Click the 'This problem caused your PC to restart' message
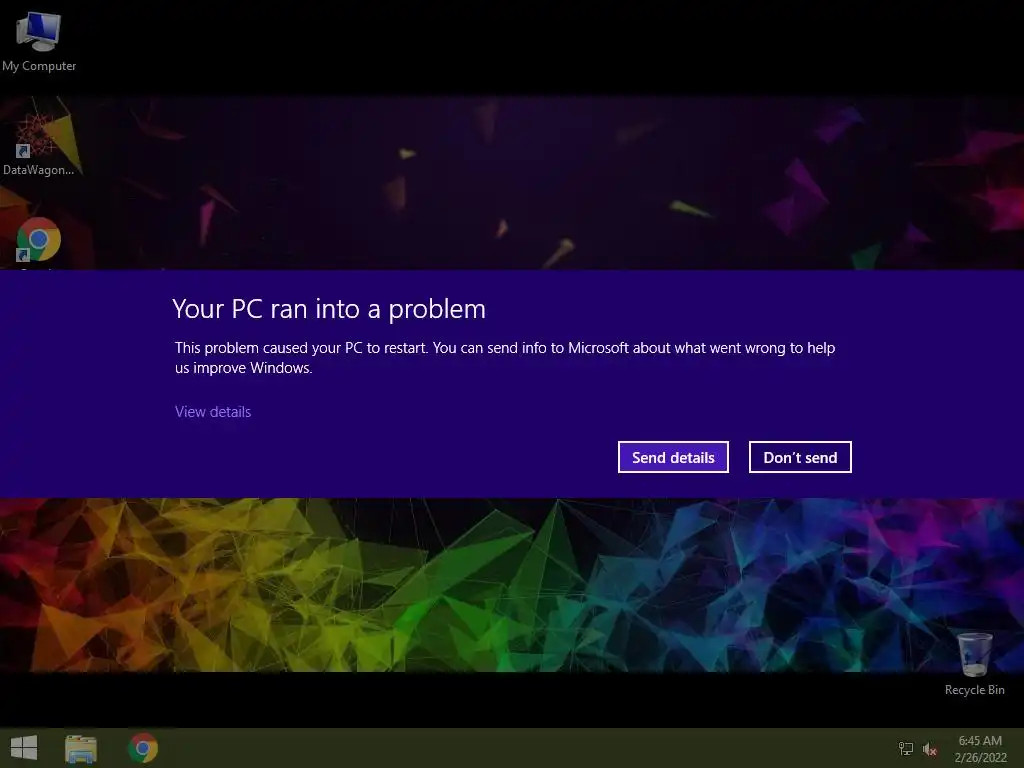Image resolution: width=1024 pixels, height=768 pixels. (x=505, y=357)
